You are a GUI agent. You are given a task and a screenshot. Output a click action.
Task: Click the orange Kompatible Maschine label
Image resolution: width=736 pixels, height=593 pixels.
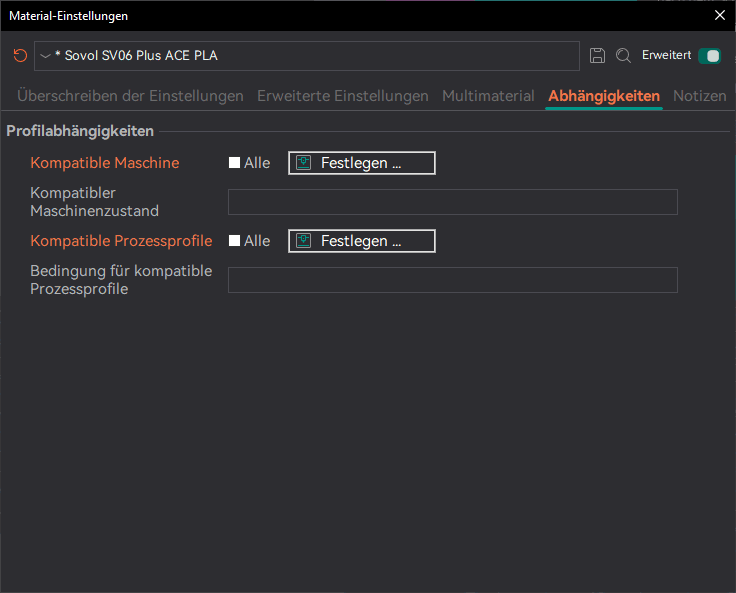pyautogui.click(x=105, y=163)
